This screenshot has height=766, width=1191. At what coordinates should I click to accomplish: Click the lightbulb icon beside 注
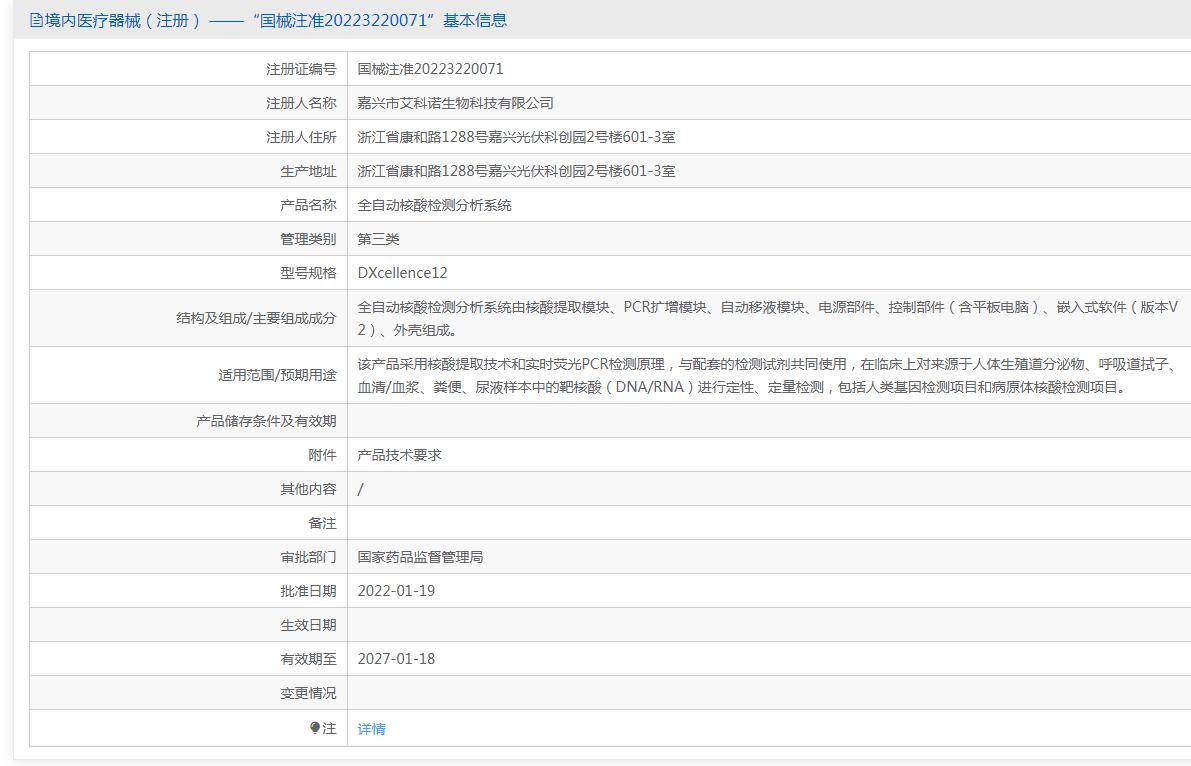315,728
